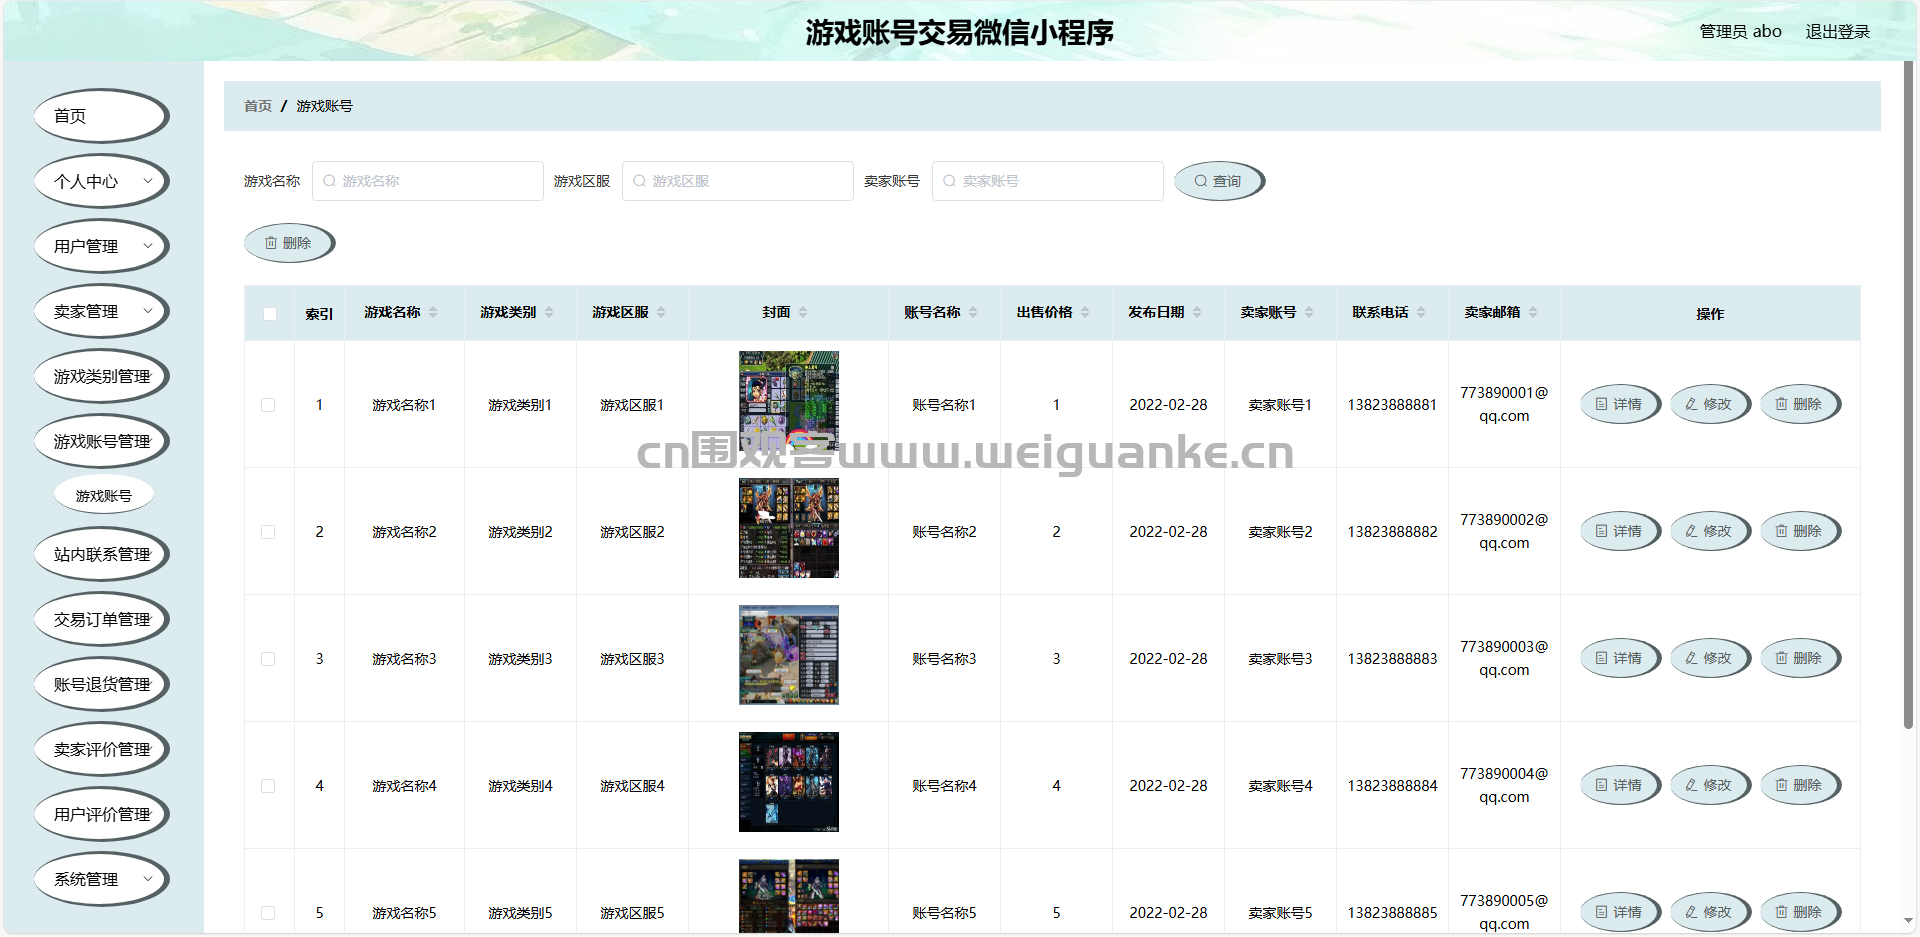Open 首页 in the sidebar

point(102,116)
